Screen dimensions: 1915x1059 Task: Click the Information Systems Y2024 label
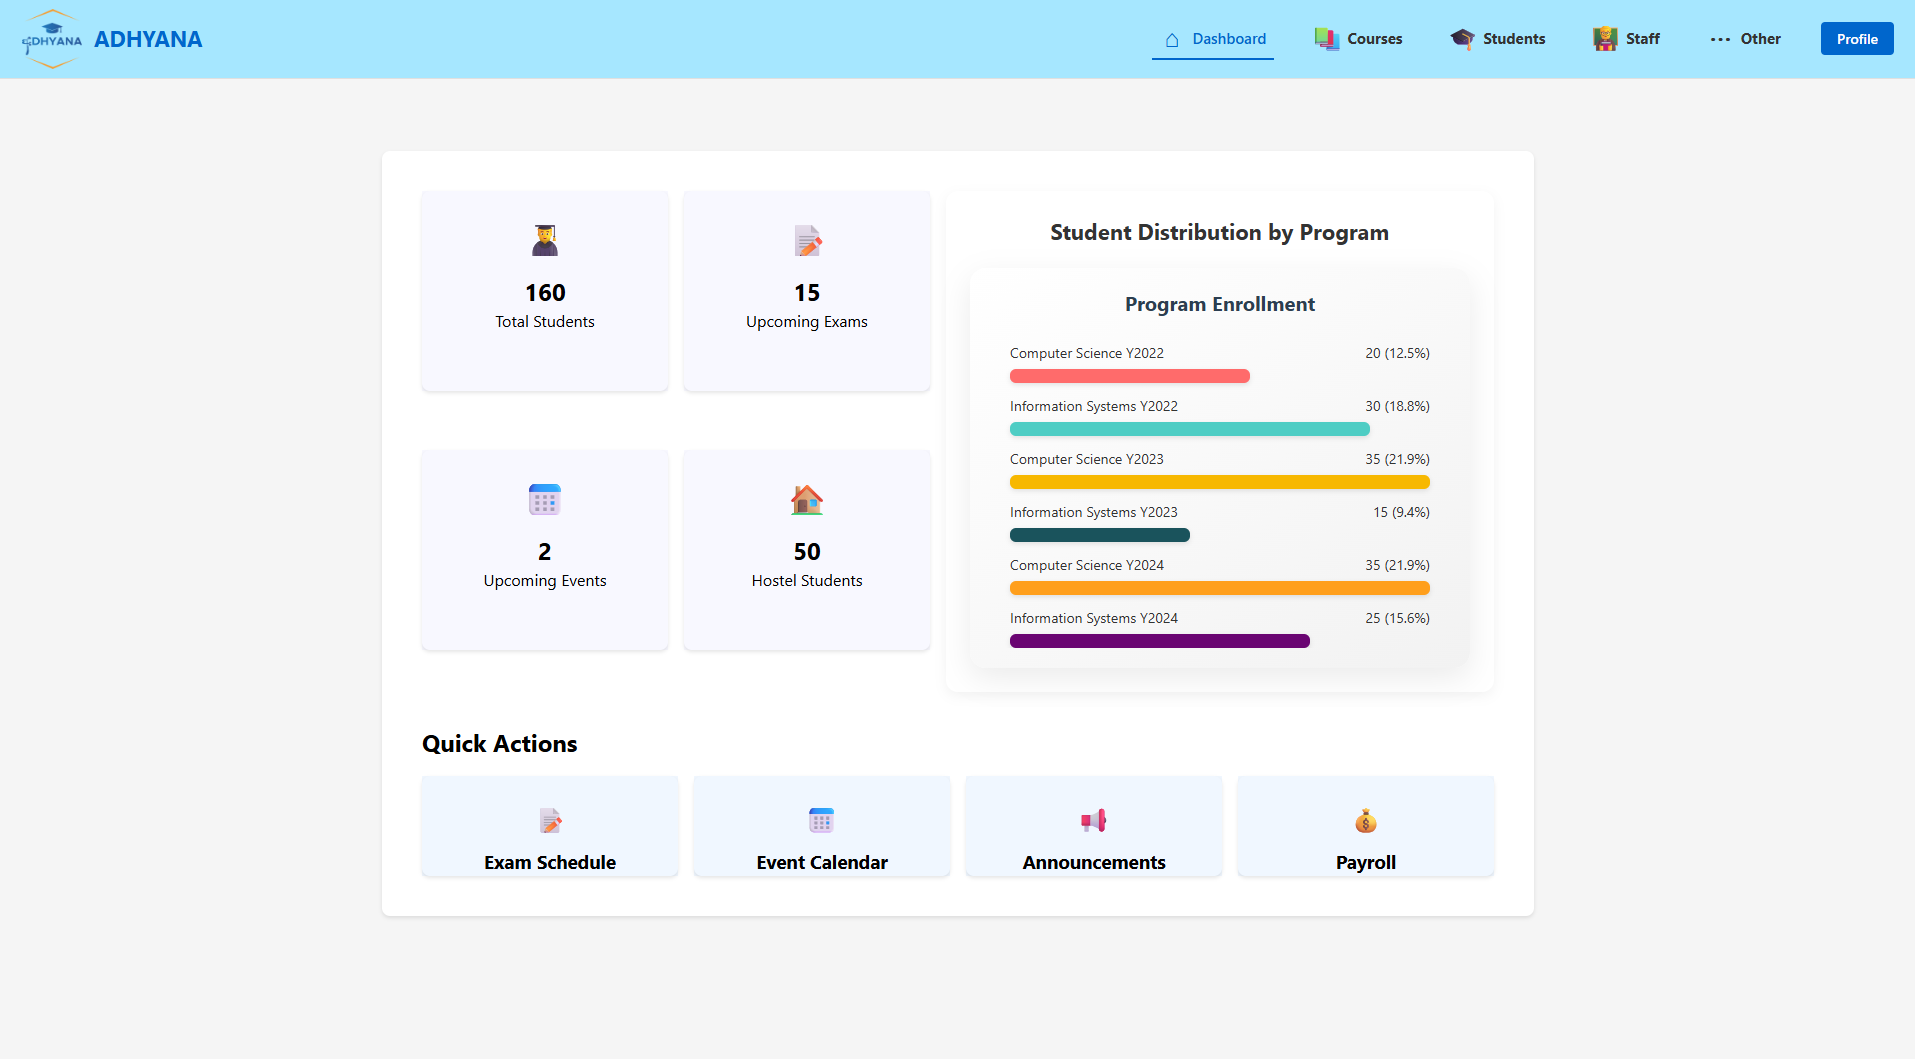coord(1094,618)
